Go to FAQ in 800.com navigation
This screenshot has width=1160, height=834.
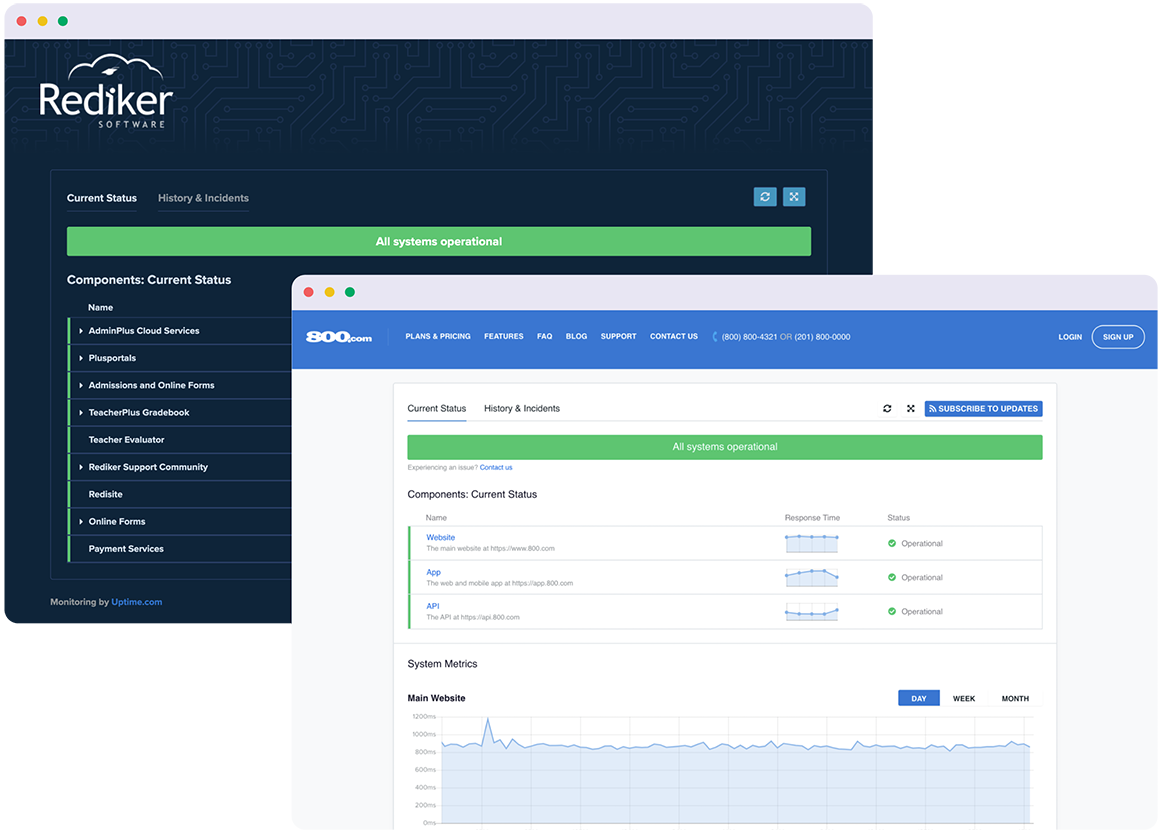click(x=544, y=337)
